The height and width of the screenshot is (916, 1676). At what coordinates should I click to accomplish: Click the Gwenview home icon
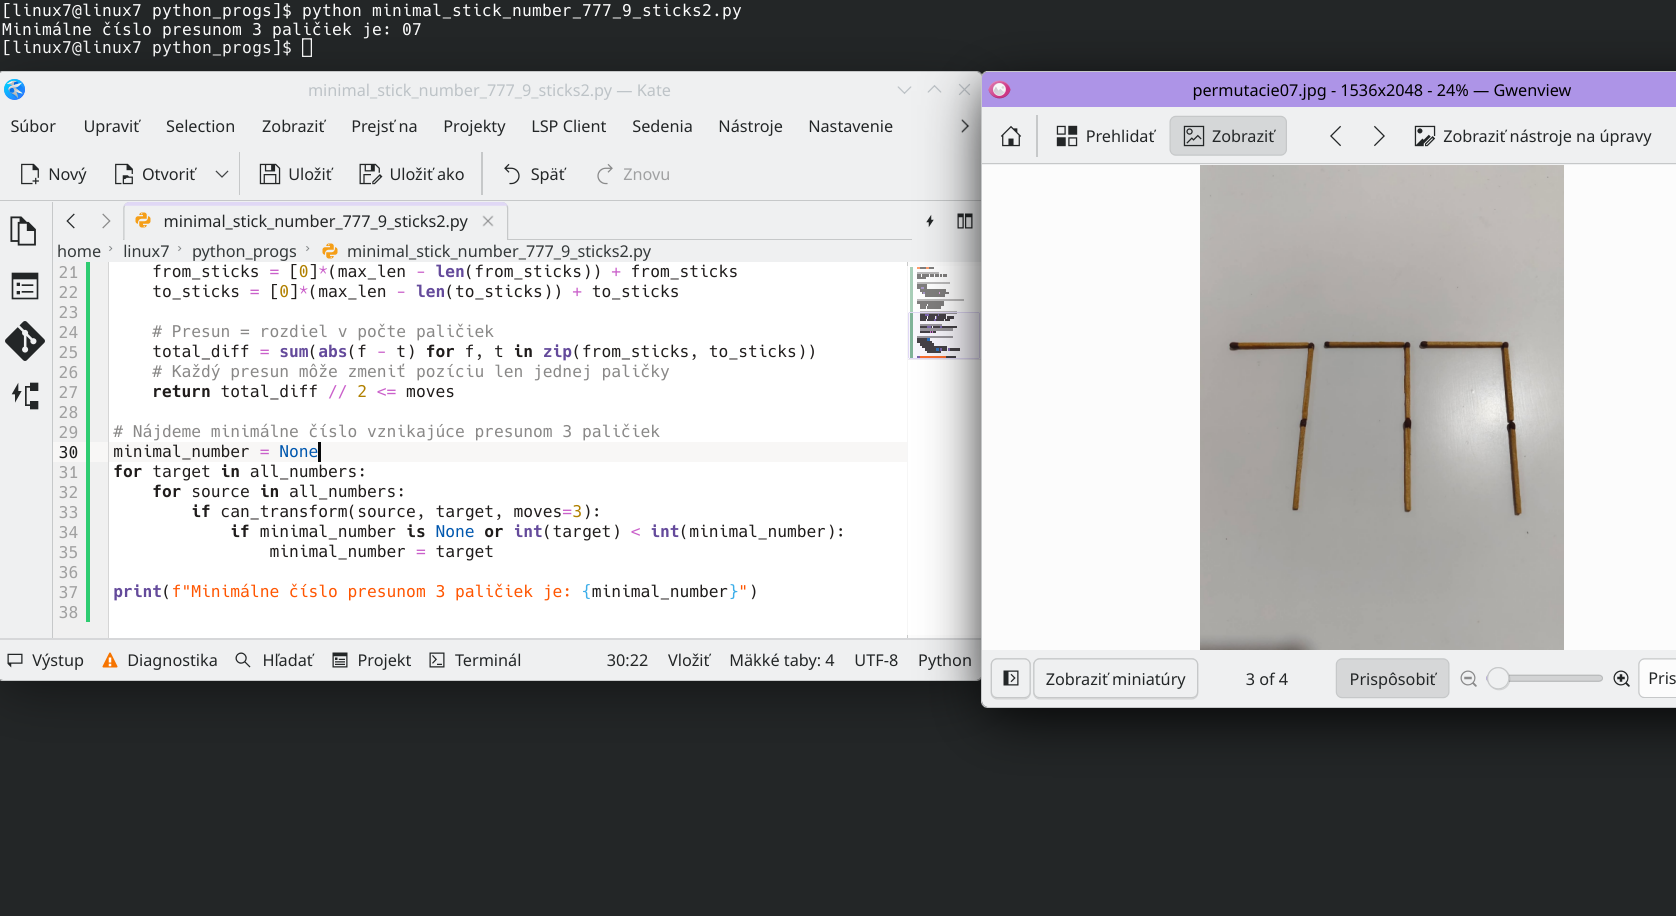(1011, 136)
